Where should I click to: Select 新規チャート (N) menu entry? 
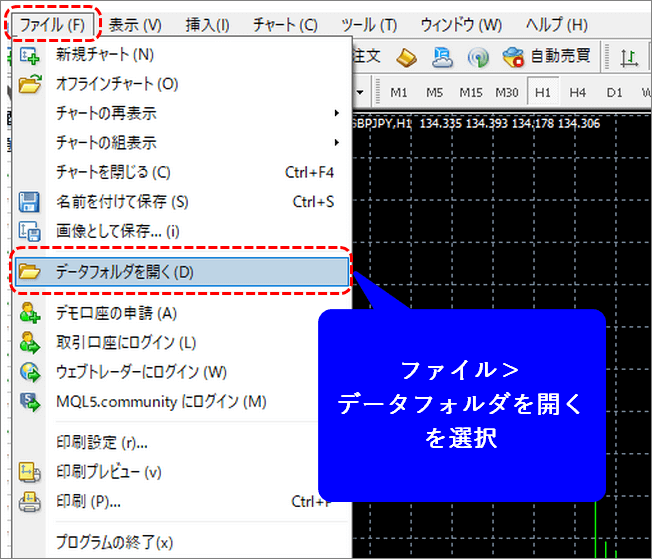(180, 54)
